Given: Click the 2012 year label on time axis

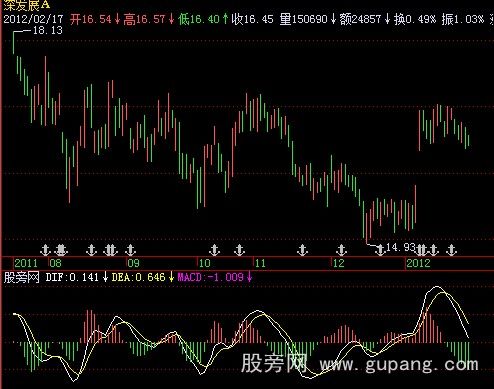Looking at the screenshot, I should point(418,263).
